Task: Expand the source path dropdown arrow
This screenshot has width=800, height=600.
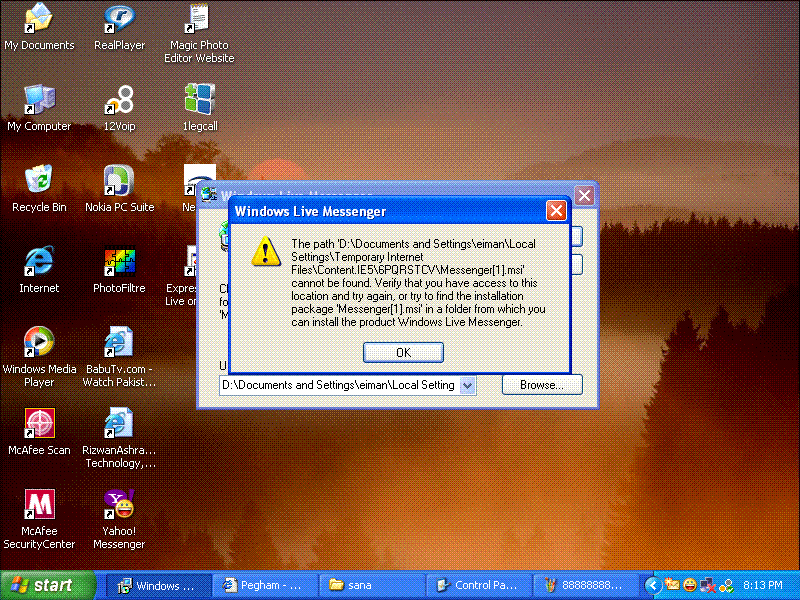Action: (x=467, y=385)
